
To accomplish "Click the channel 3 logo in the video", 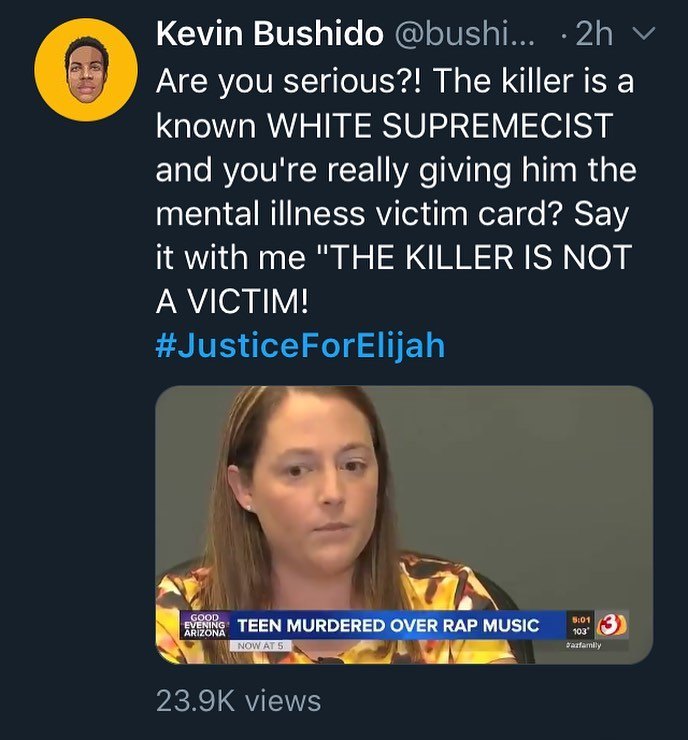I will (x=613, y=625).
